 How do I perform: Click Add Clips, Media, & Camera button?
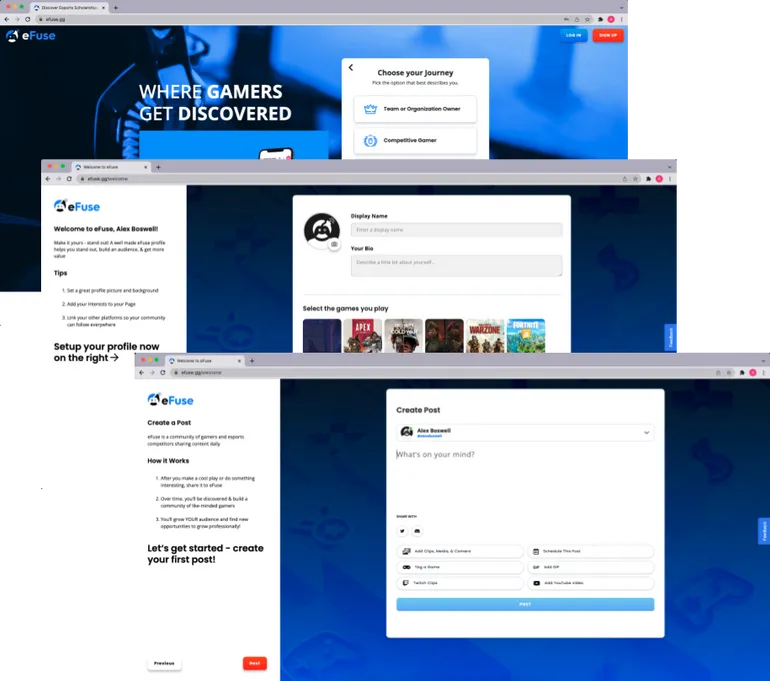pyautogui.click(x=460, y=551)
